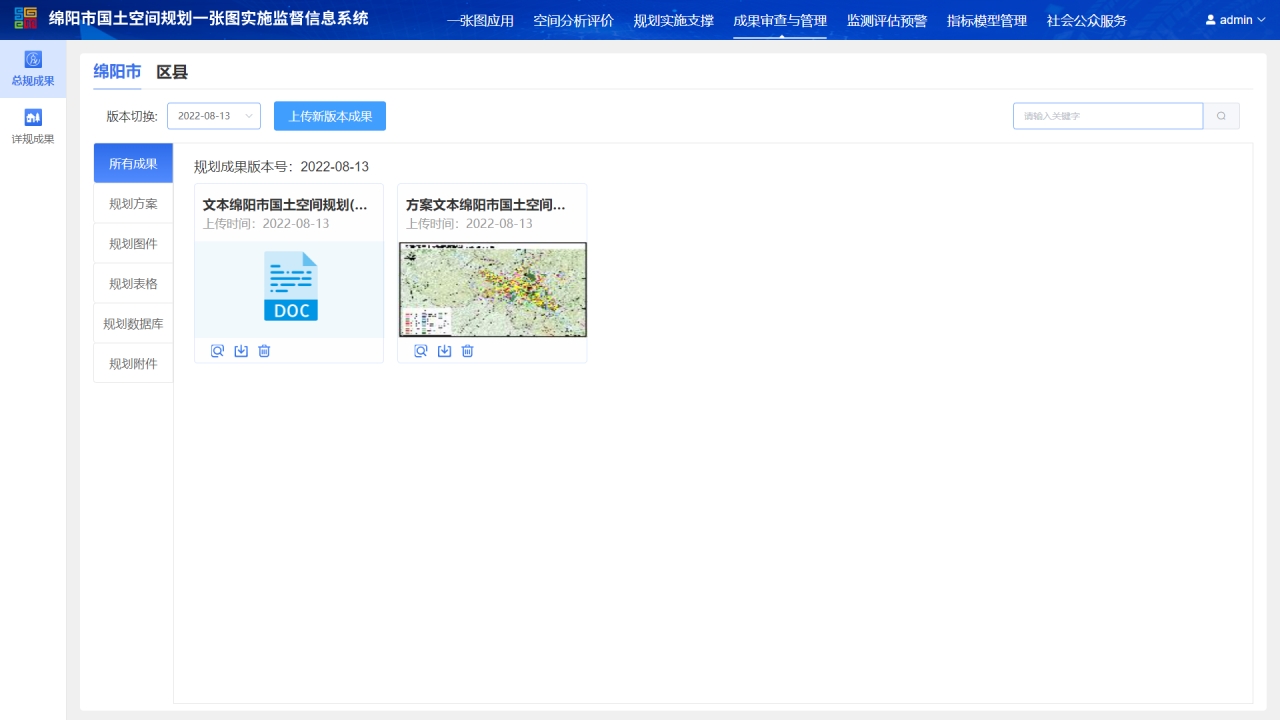Delete the 方案文本绵阳市国土空间 file

[x=467, y=351]
